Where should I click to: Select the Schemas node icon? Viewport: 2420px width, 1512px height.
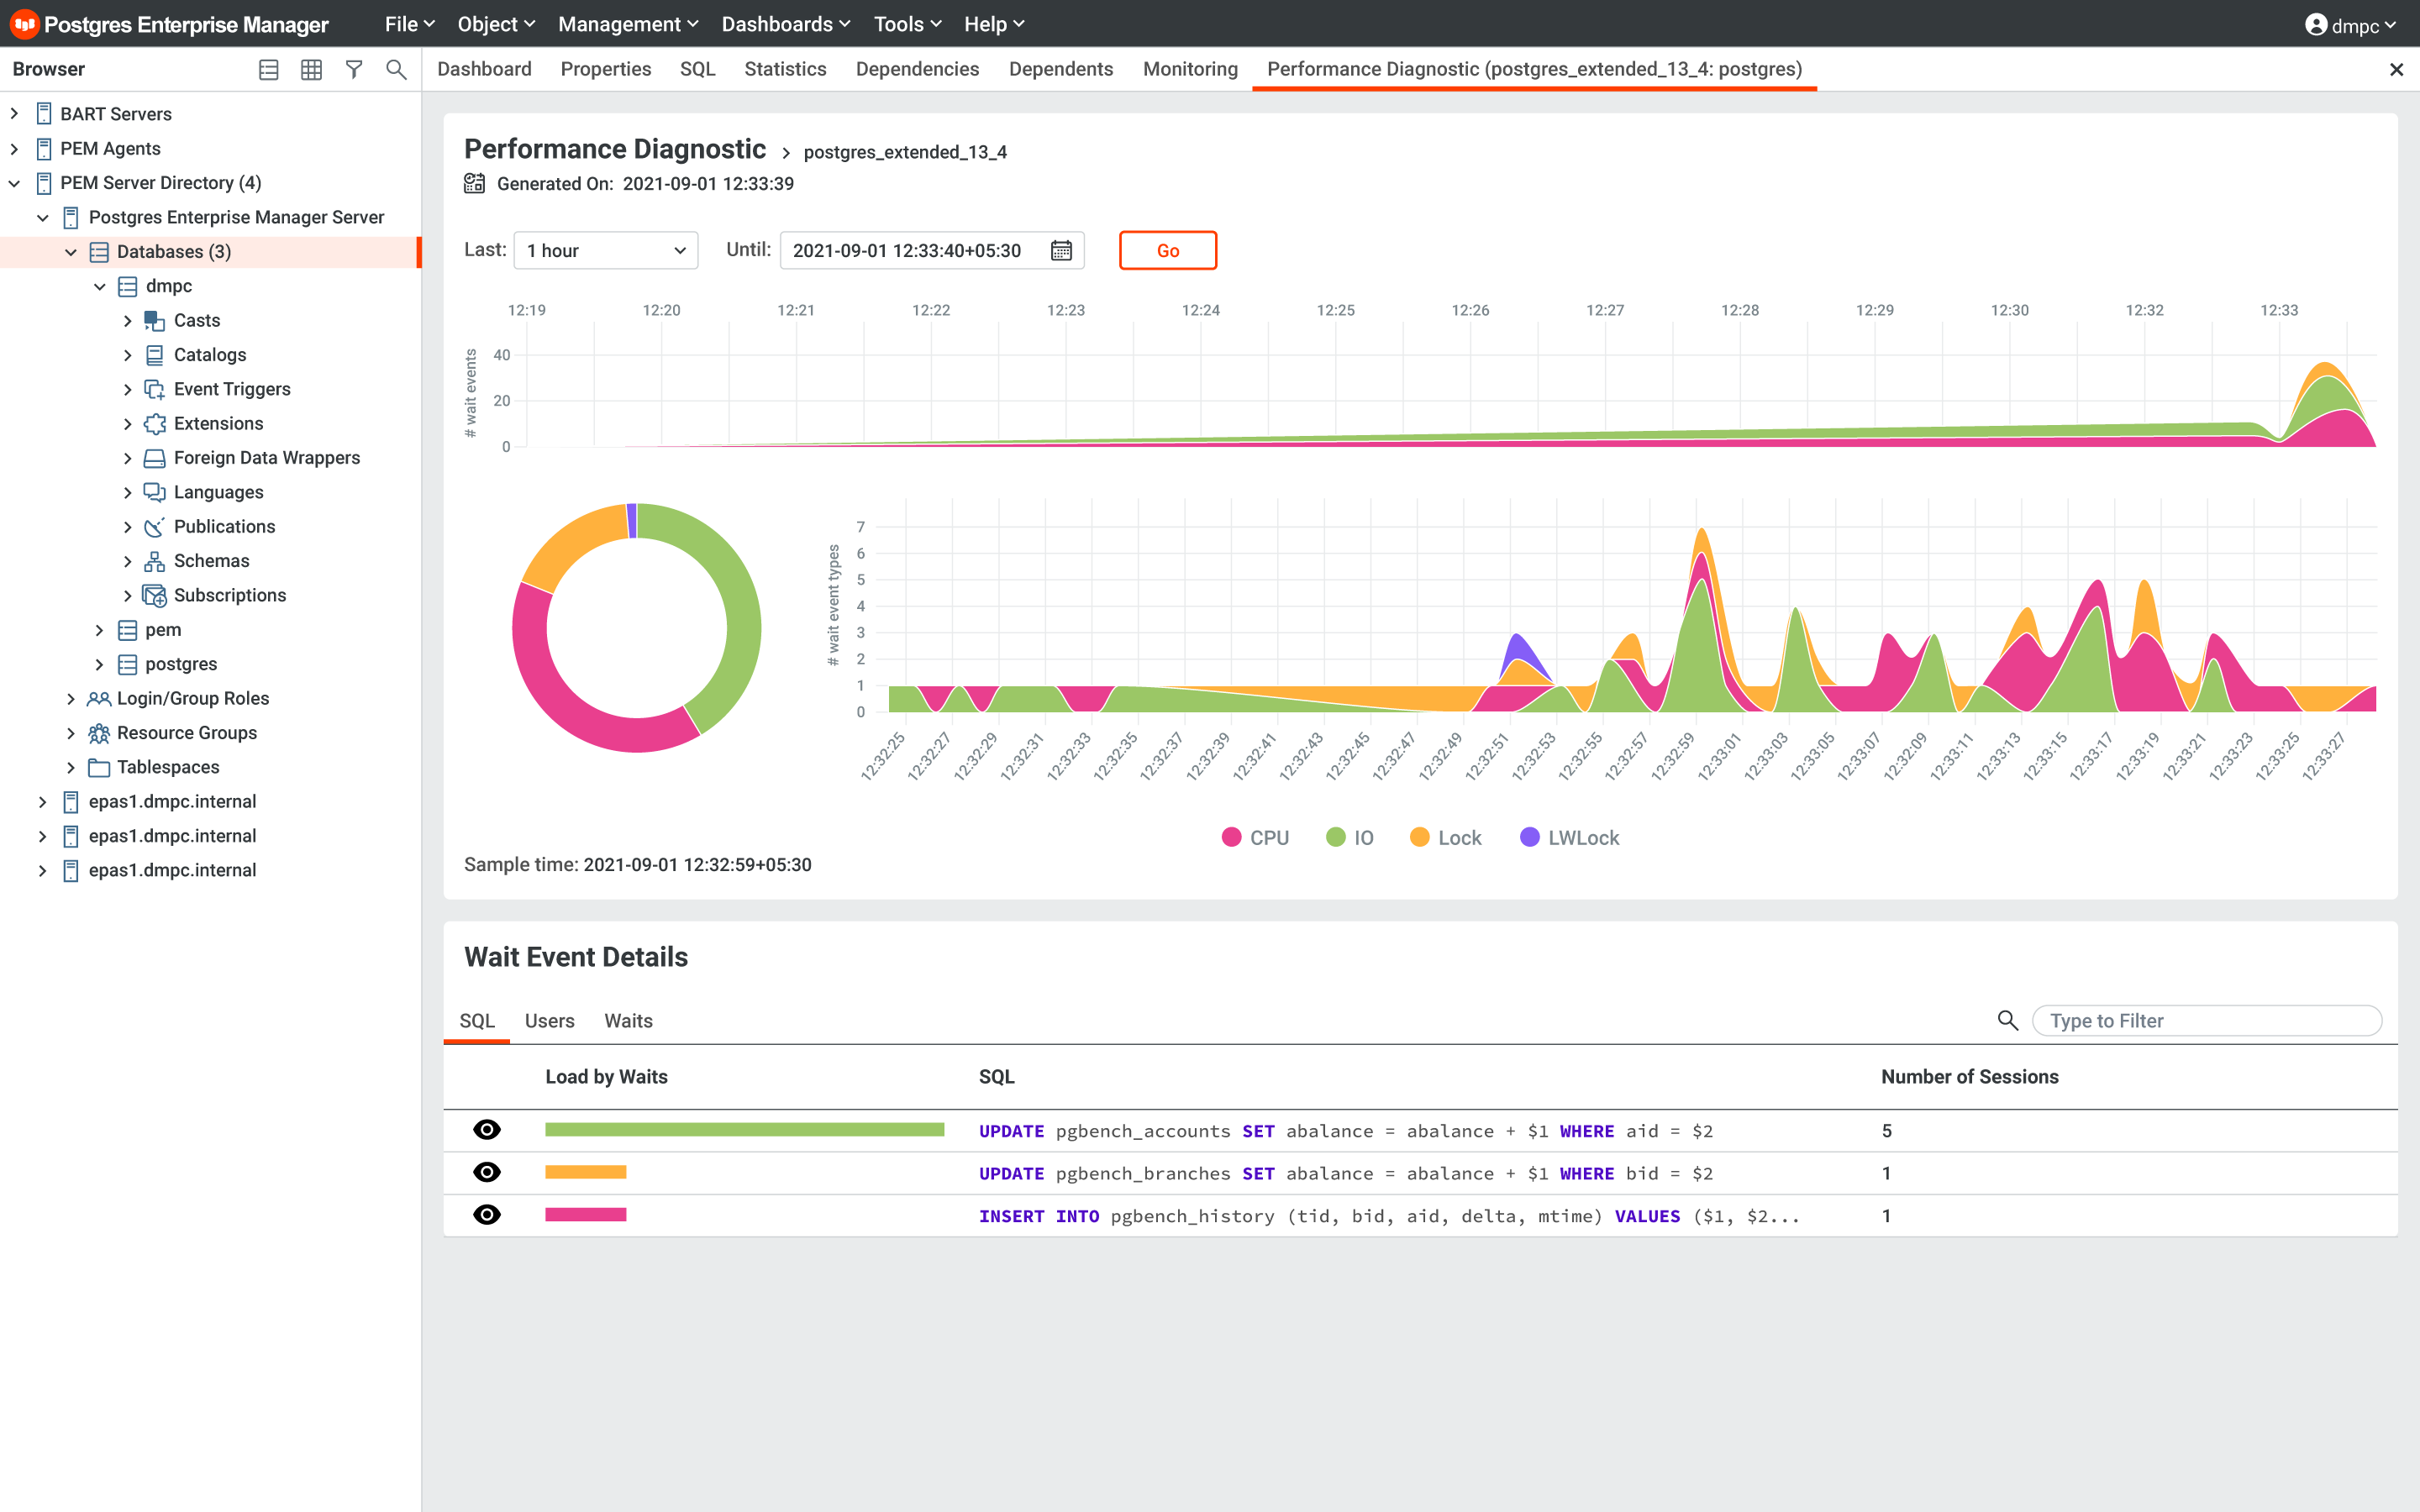[x=154, y=561]
